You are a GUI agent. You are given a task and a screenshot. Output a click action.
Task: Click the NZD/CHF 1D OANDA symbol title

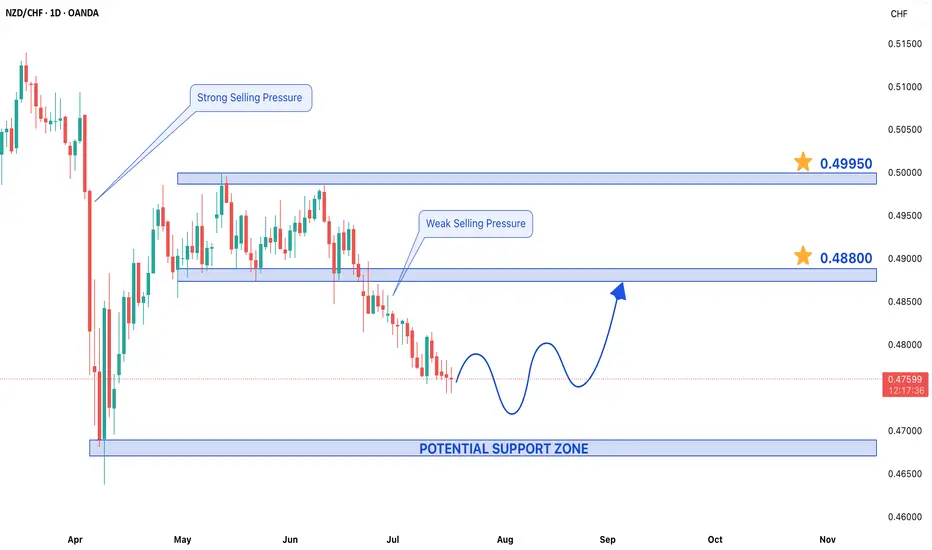52,13
